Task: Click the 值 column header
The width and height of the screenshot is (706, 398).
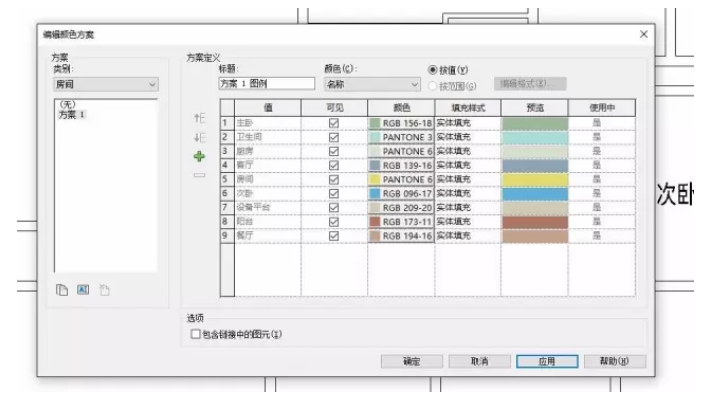Action: 268,108
